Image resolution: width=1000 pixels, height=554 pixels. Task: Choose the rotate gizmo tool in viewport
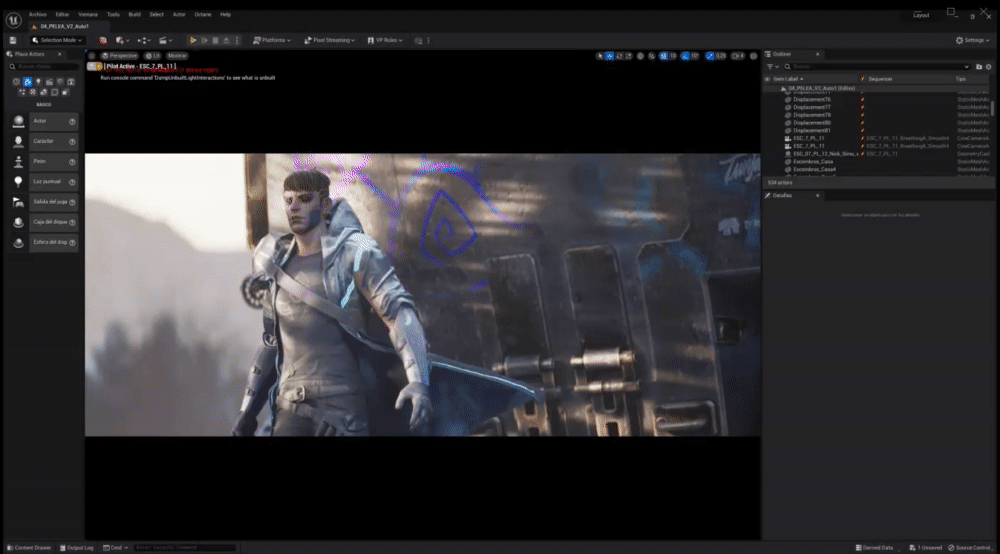point(619,56)
